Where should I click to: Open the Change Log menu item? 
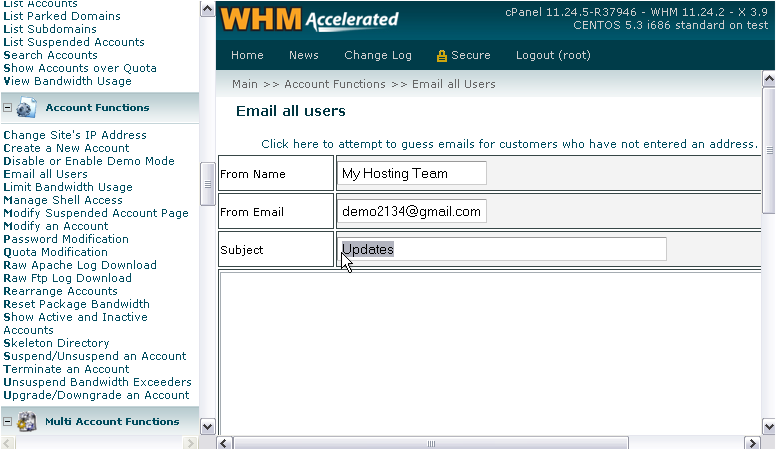(x=378, y=55)
